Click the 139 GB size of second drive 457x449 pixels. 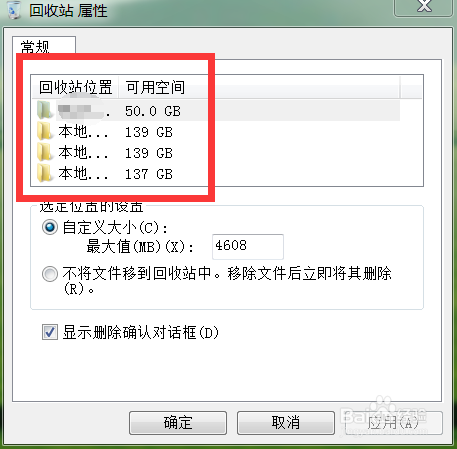pos(149,132)
